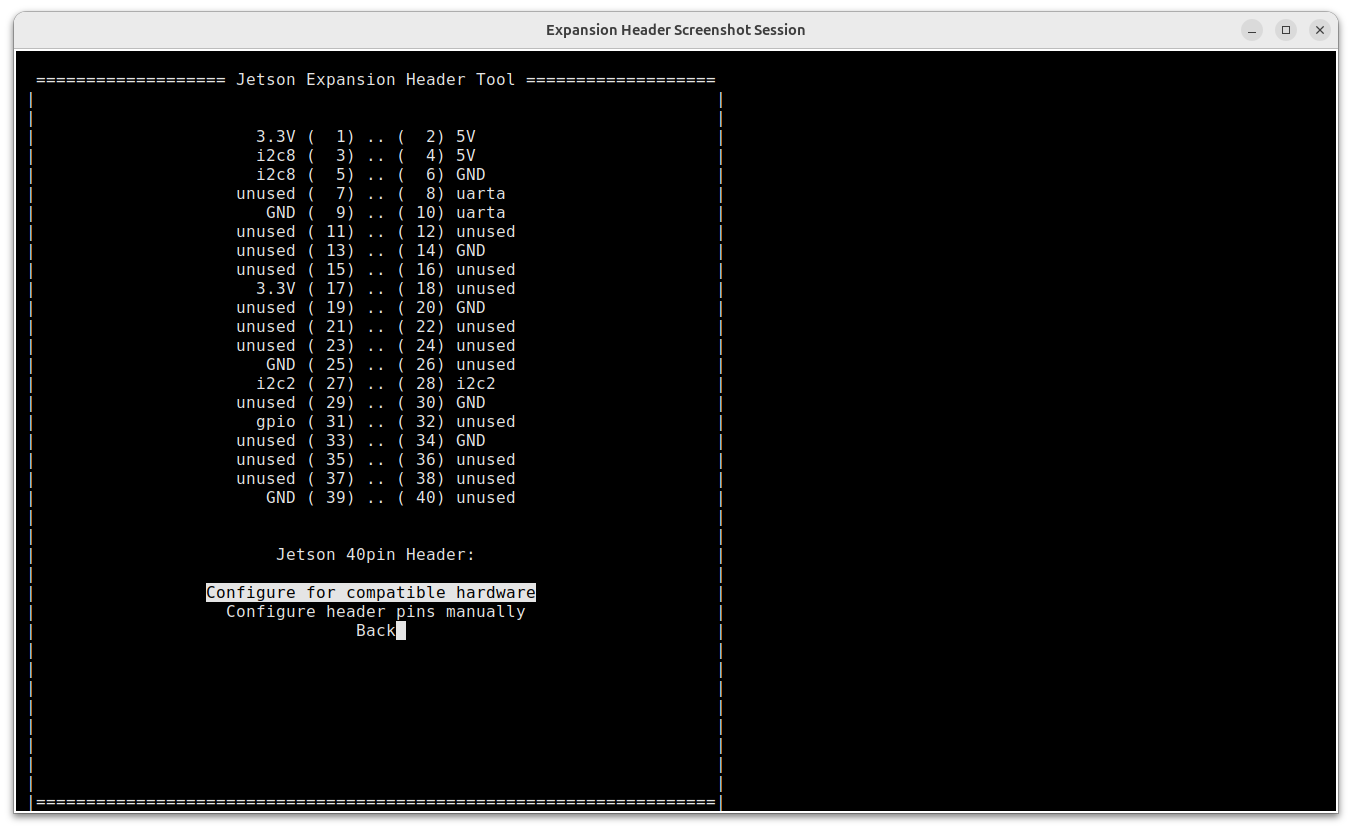This screenshot has width=1352, height=830.
Task: Click the unused label of pin 23
Action: pyautogui.click(x=266, y=346)
